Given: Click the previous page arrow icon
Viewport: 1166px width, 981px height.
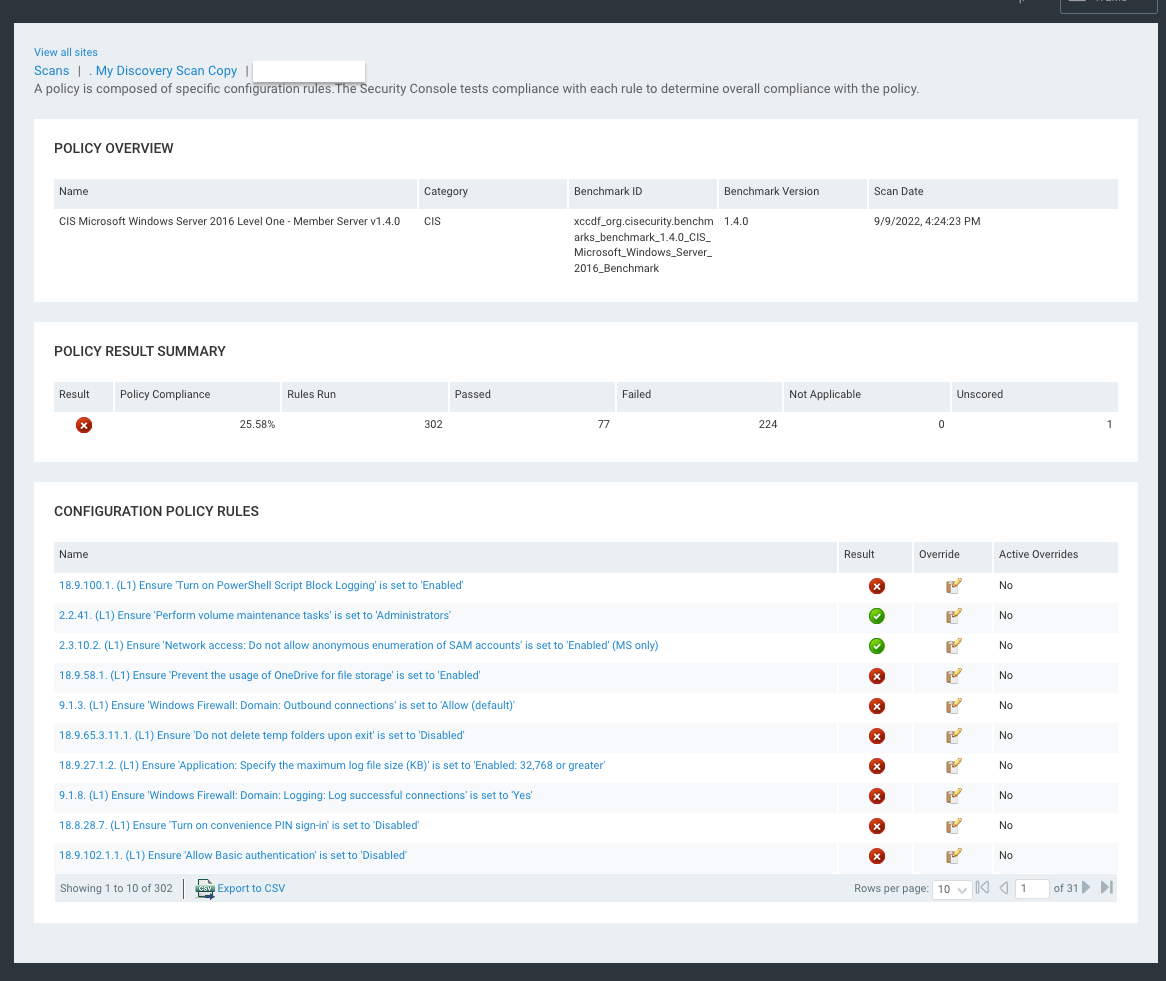Looking at the screenshot, I should tap(1004, 887).
